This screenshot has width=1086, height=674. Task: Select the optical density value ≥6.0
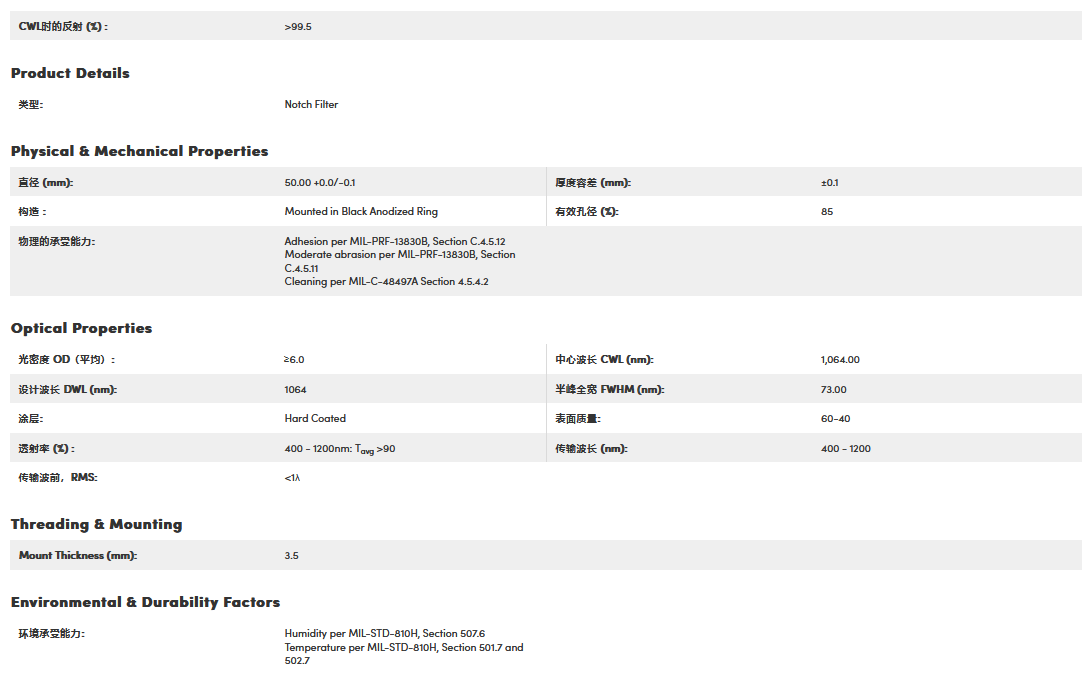[x=294, y=359]
